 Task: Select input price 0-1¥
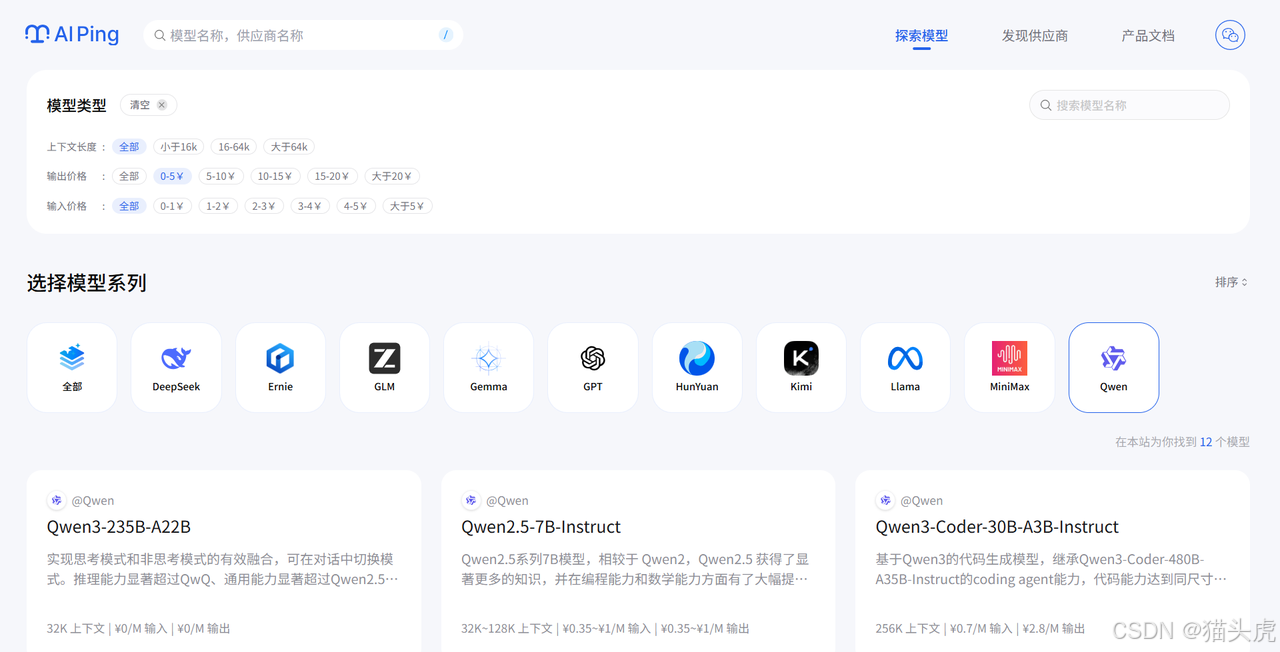pyautogui.click(x=172, y=206)
